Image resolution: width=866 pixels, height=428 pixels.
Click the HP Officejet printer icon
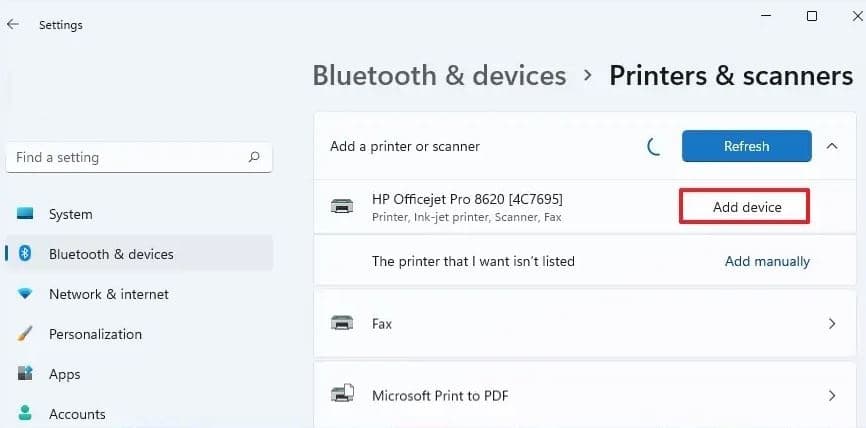click(341, 206)
